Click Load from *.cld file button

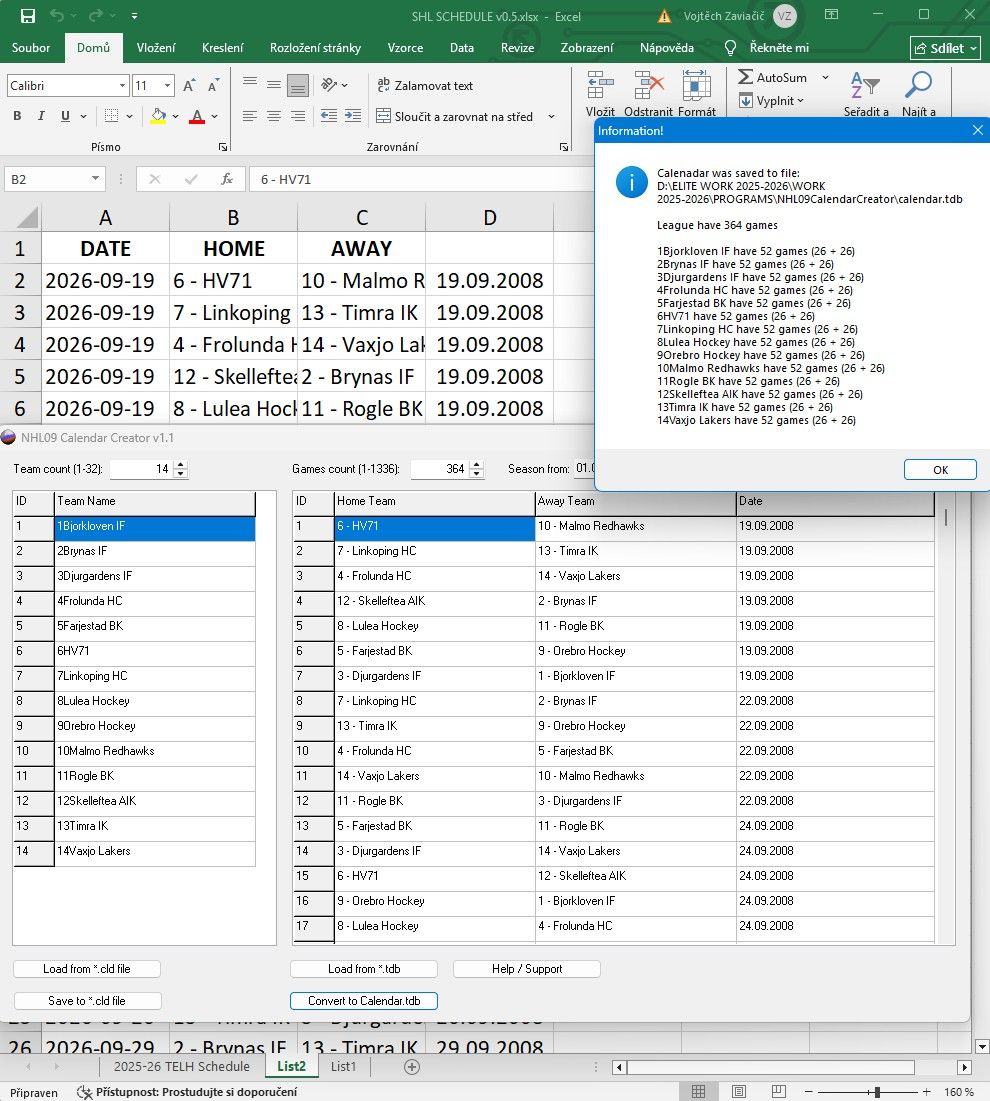[87, 969]
